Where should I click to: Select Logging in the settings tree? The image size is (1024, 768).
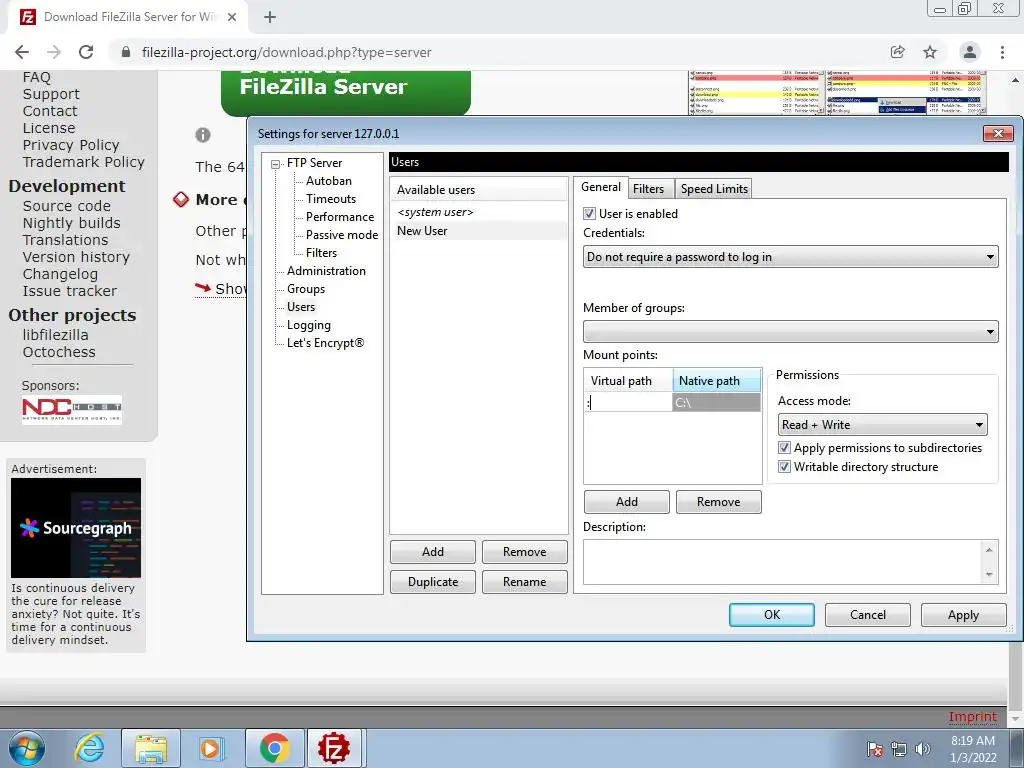tap(308, 325)
